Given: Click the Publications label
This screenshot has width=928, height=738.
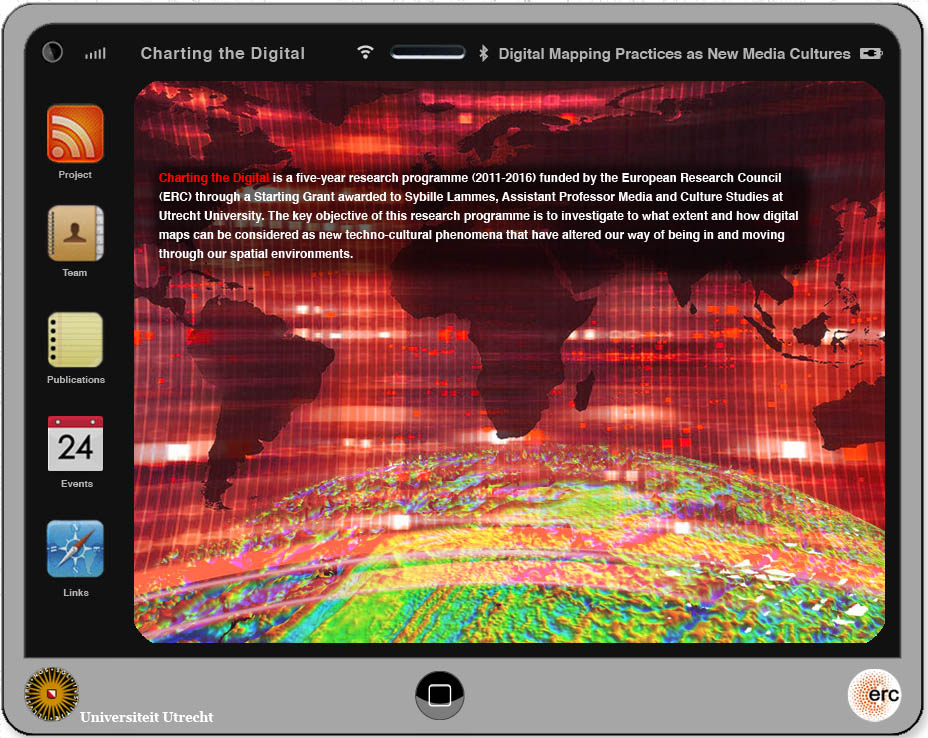Looking at the screenshot, I should [76, 379].
